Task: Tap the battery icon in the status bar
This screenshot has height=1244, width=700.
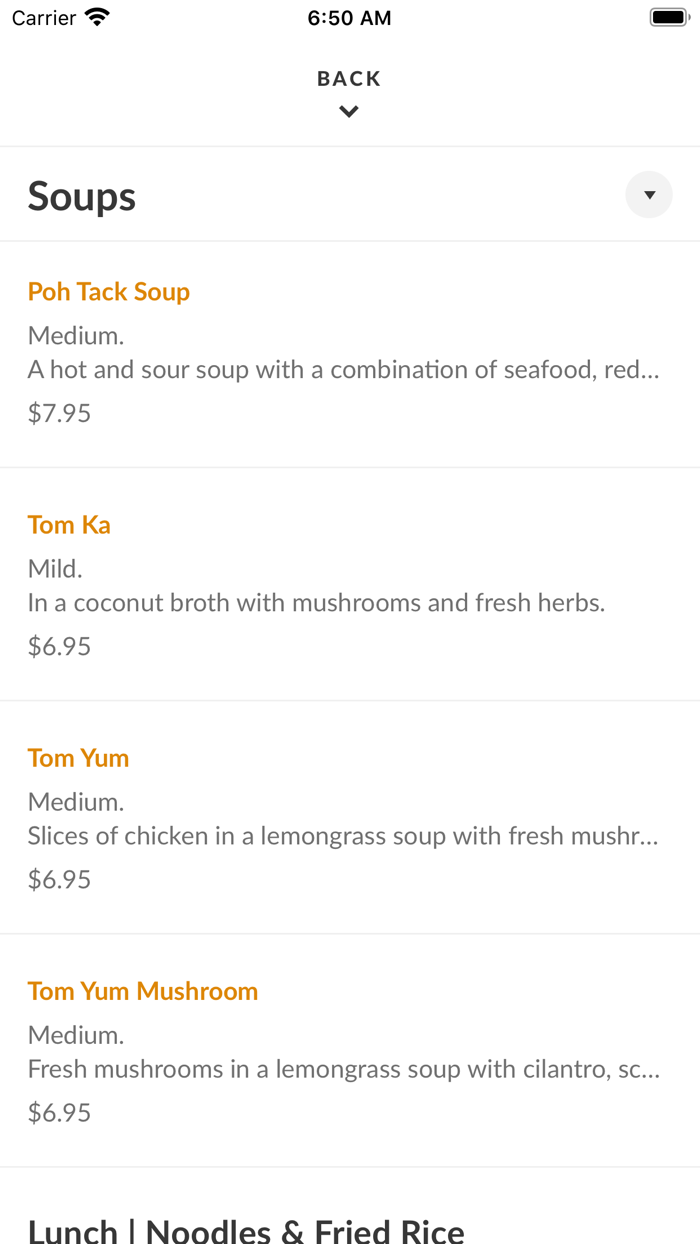Action: click(x=668, y=15)
